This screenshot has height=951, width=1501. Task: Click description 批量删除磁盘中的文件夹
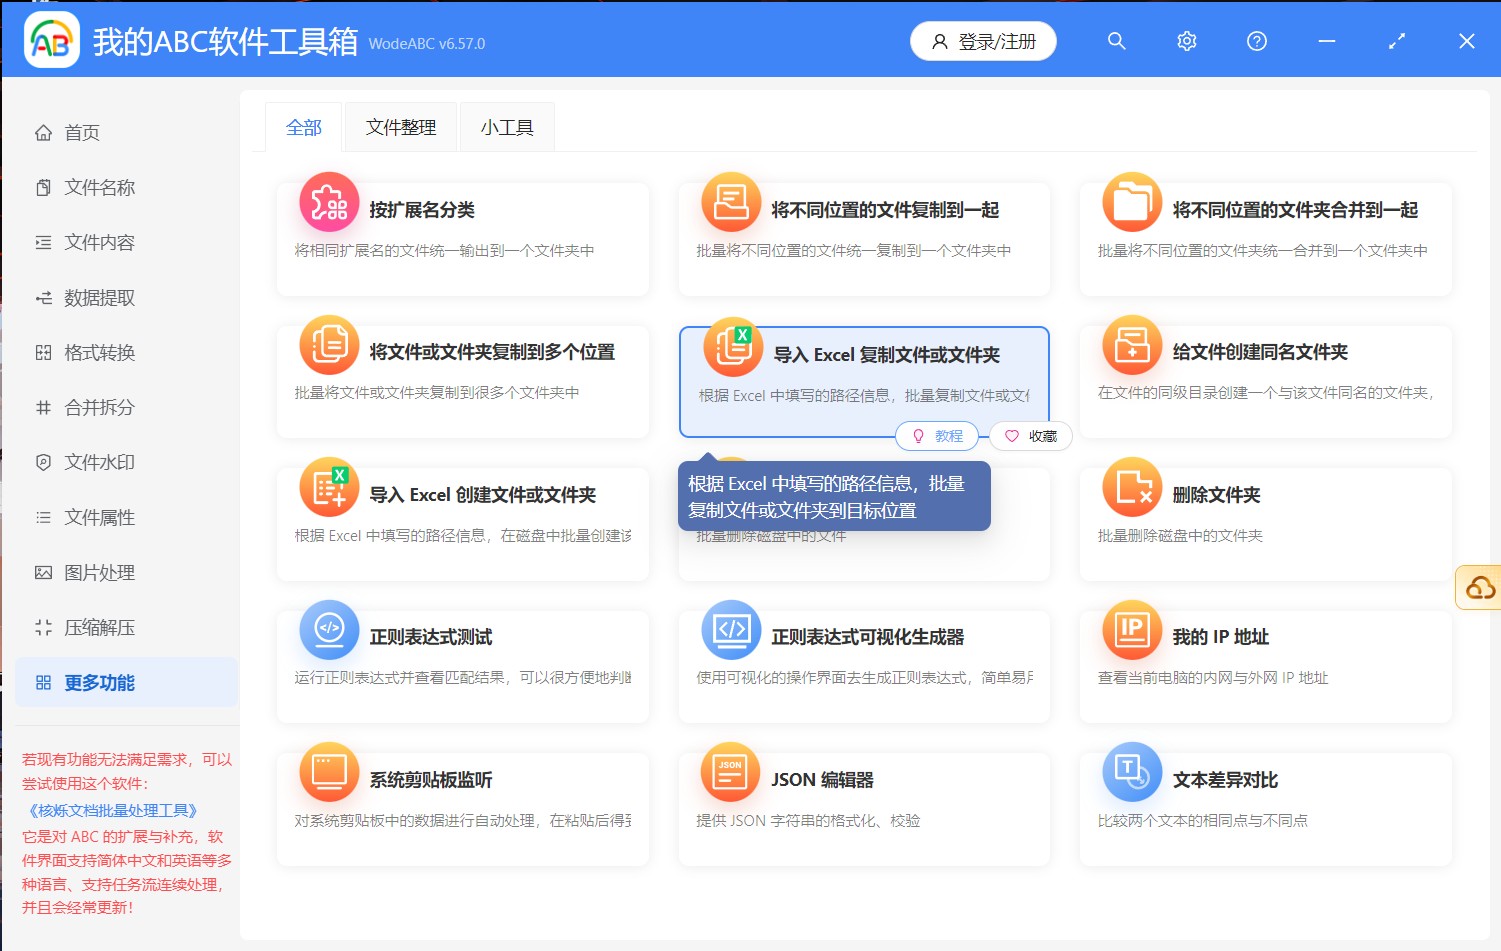coord(1180,536)
